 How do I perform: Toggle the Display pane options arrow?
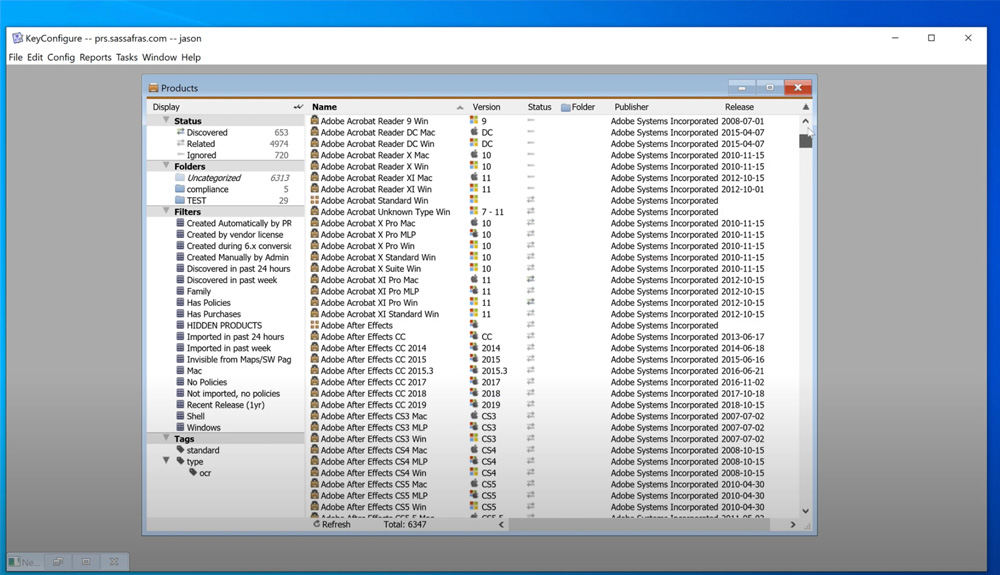(x=298, y=107)
